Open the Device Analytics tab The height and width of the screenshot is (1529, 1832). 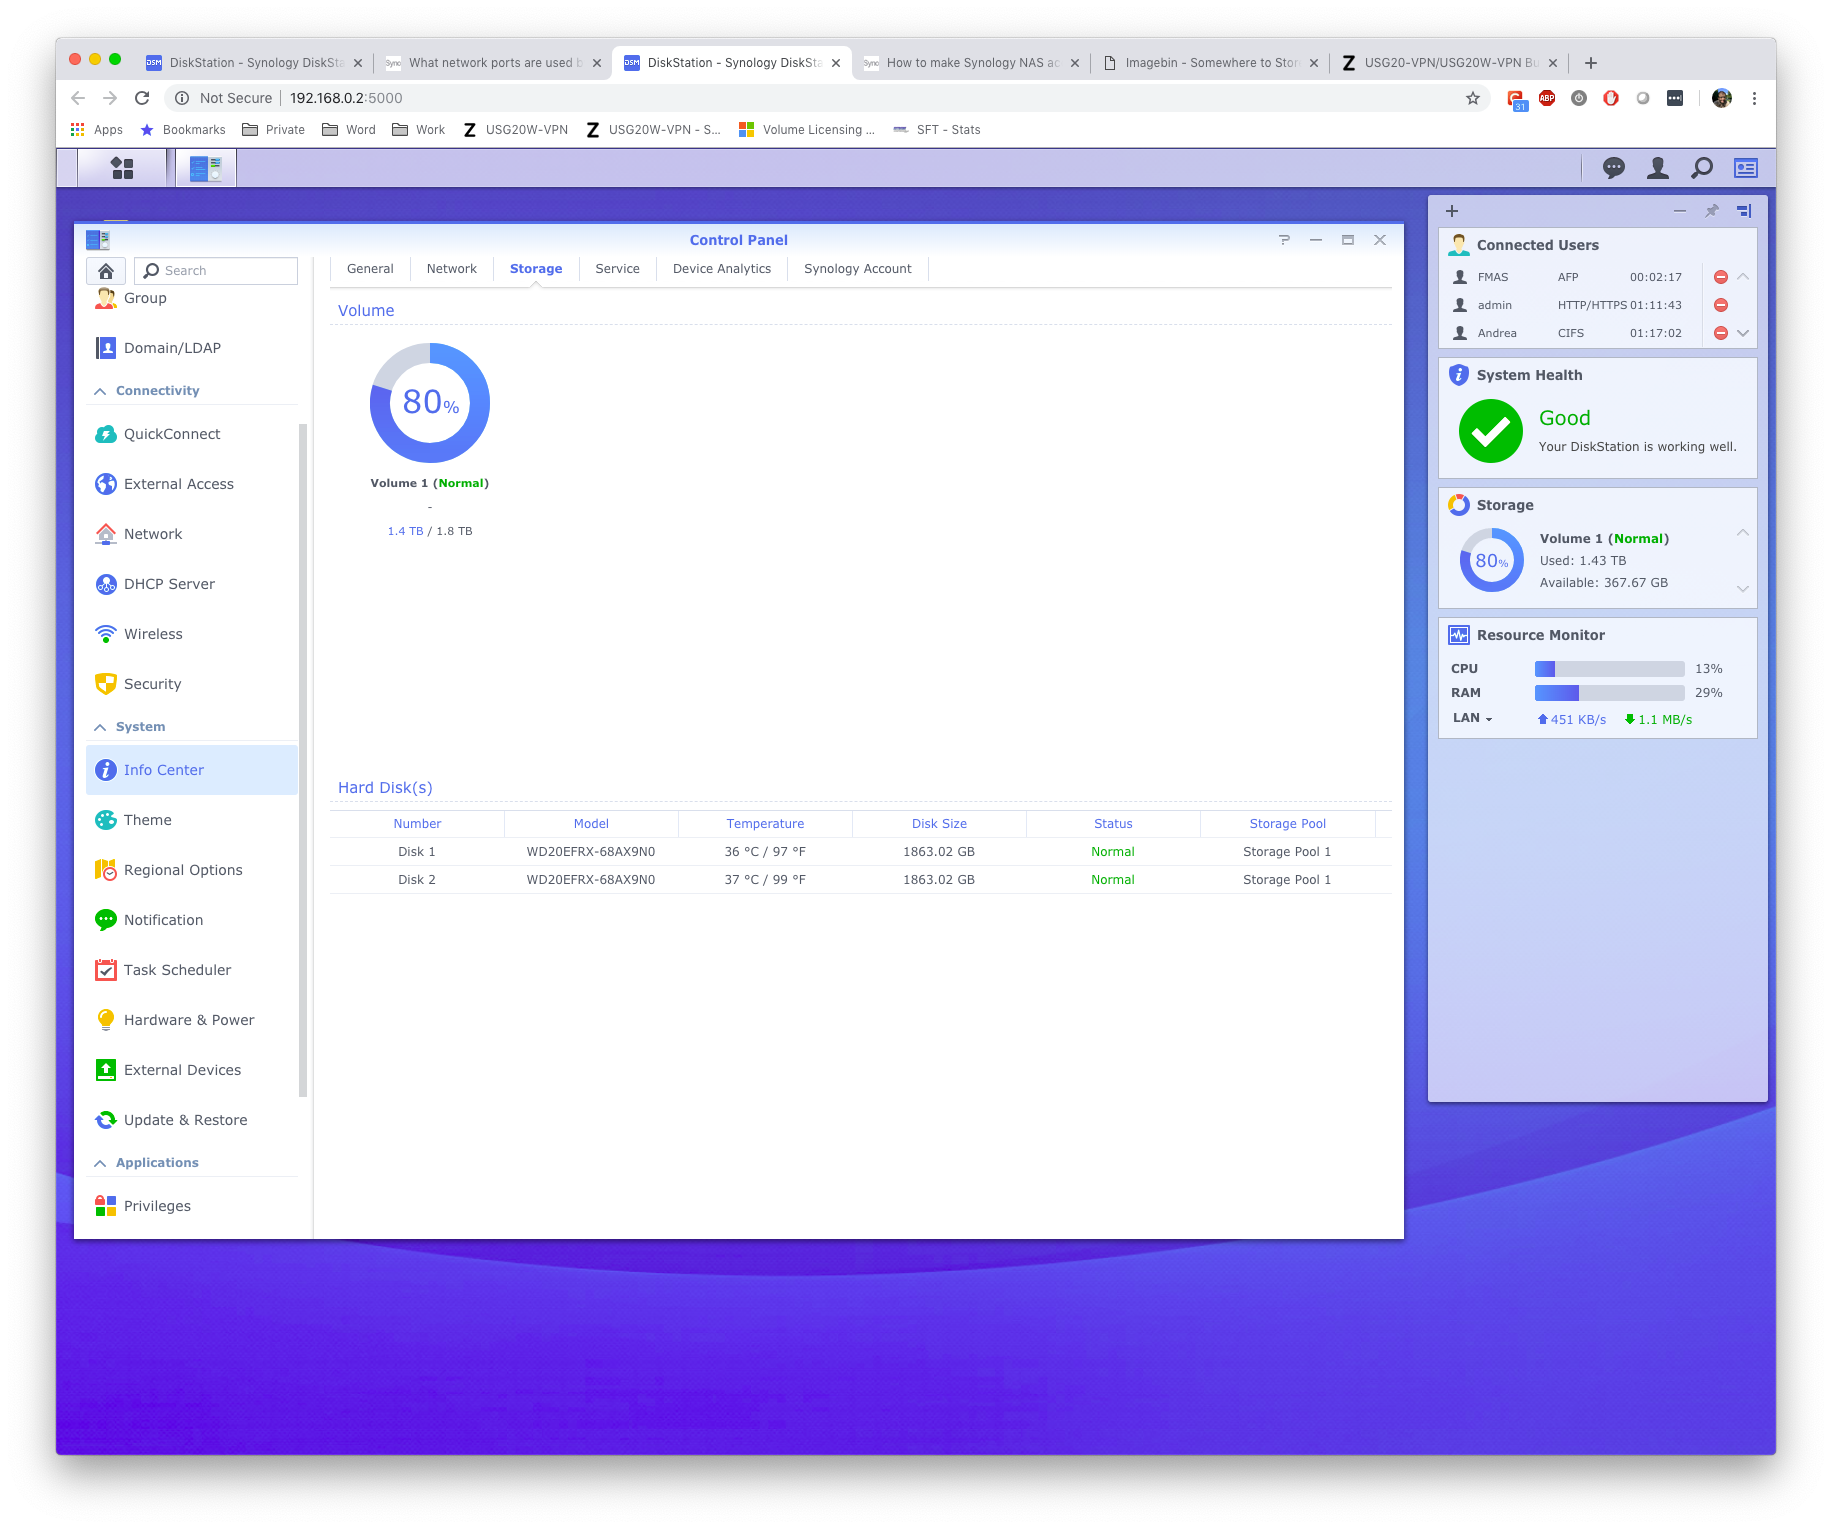pos(722,269)
